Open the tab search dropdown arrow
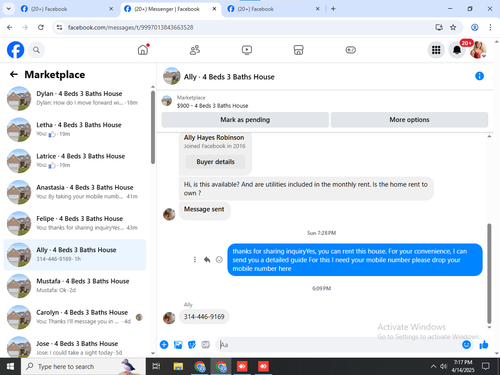Screen dimensions: 500x375 (9, 9)
